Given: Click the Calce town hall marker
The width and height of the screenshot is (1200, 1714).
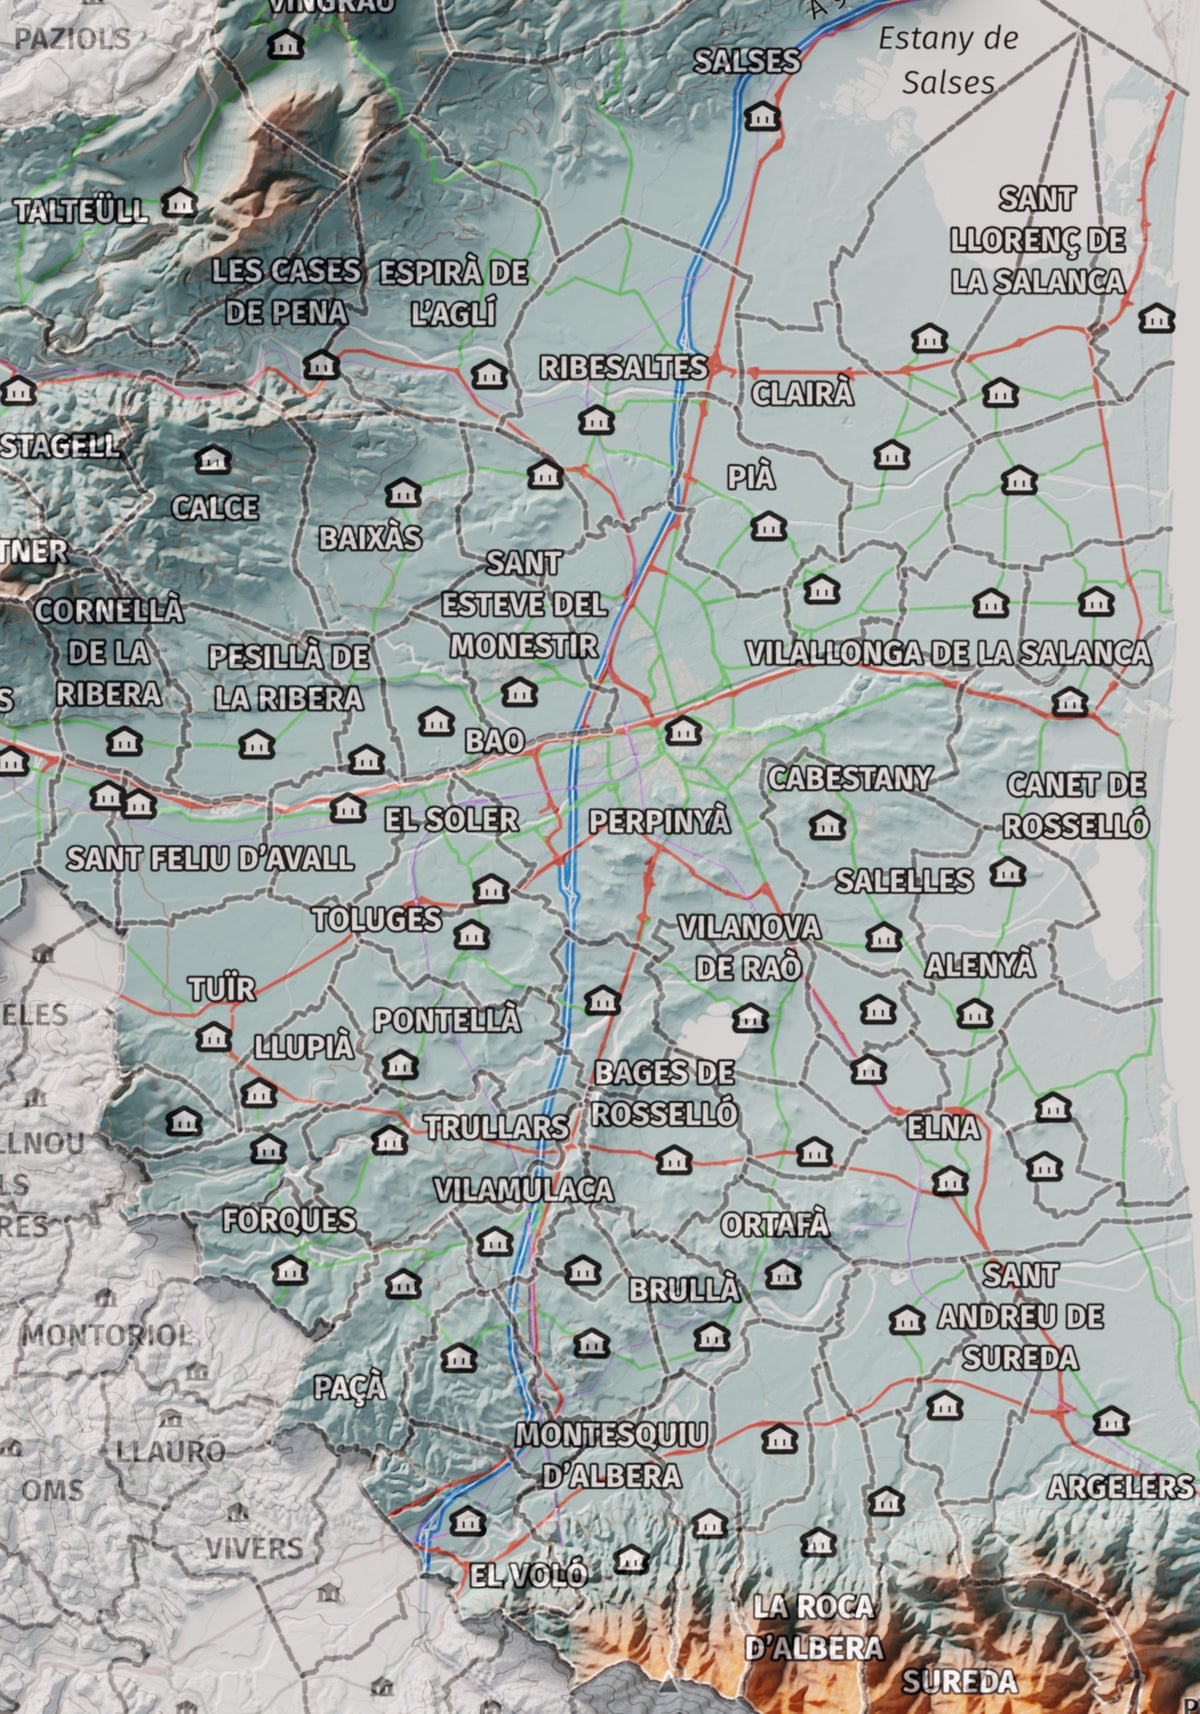Looking at the screenshot, I should pos(212,460).
